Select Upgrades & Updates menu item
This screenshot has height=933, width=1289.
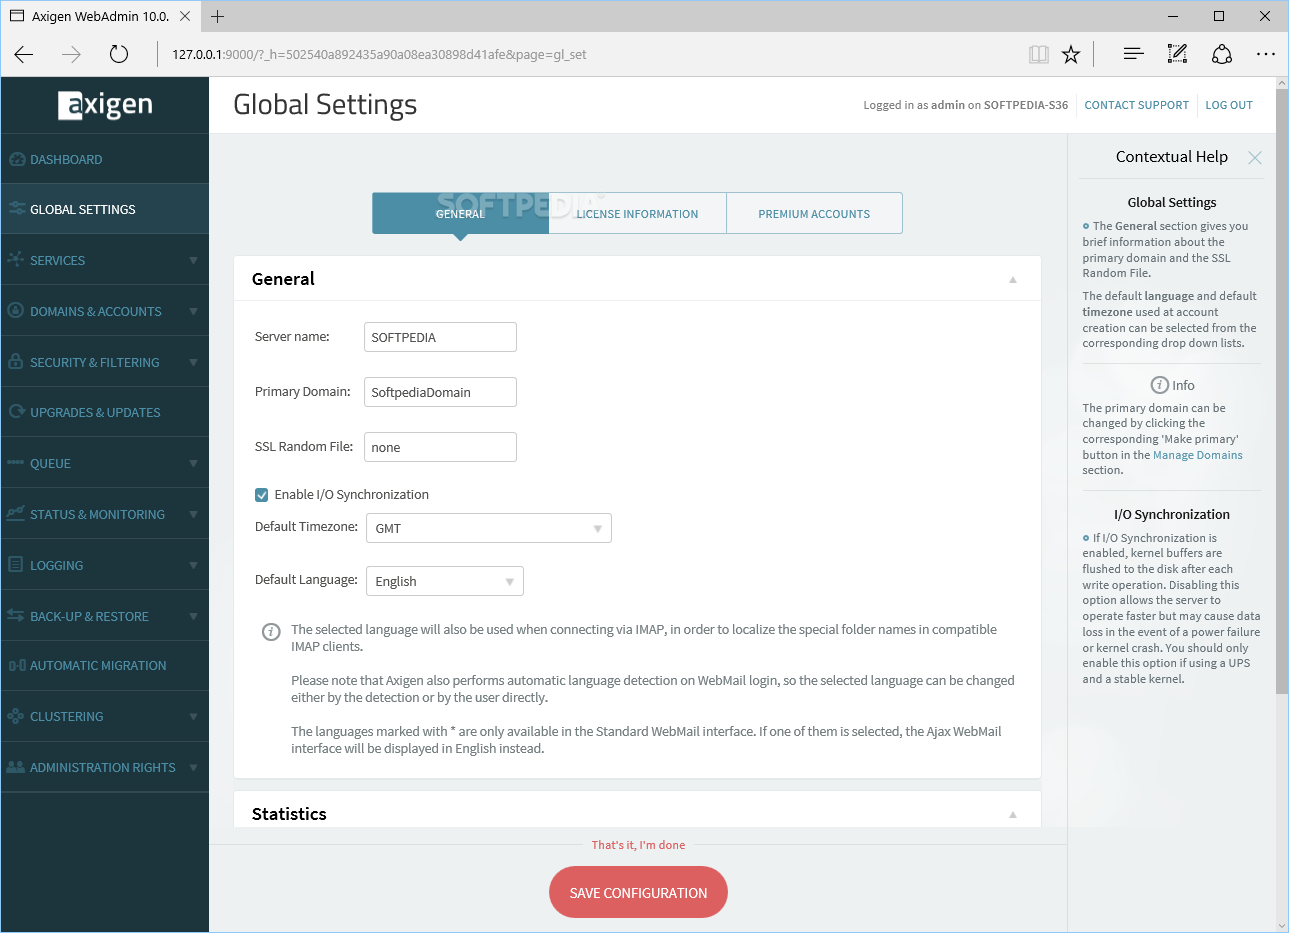[x=105, y=412]
